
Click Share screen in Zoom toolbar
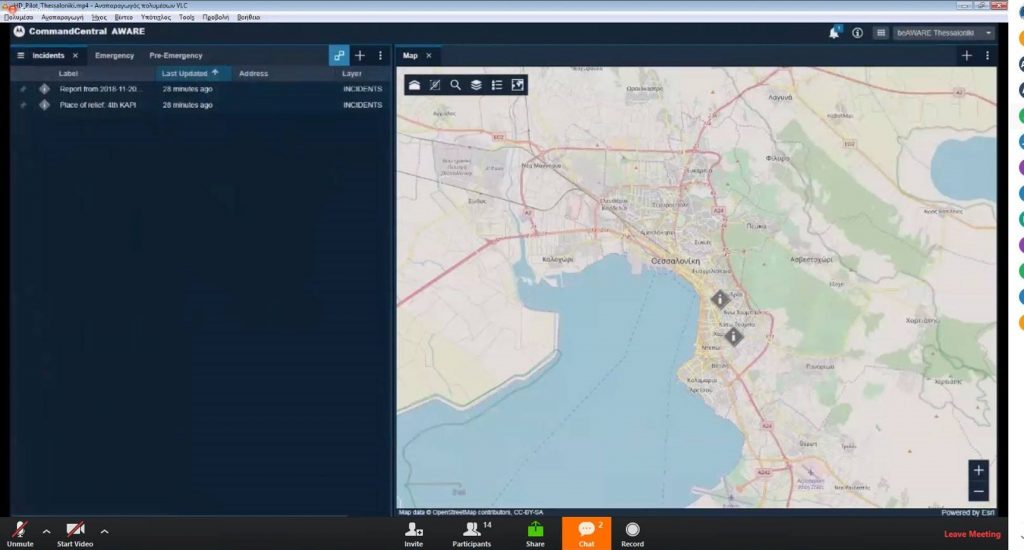click(535, 534)
